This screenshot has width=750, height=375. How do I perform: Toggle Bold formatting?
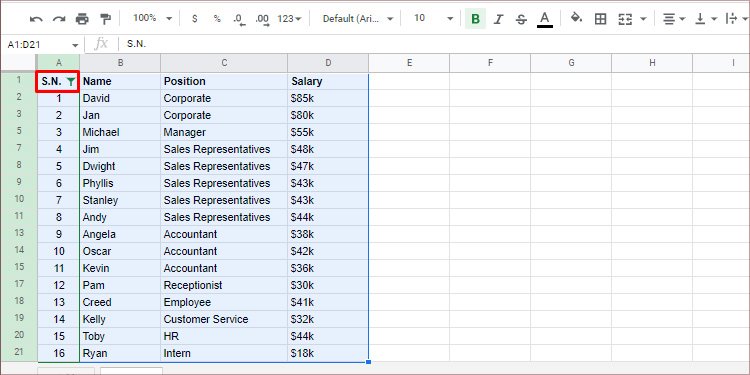tap(475, 19)
